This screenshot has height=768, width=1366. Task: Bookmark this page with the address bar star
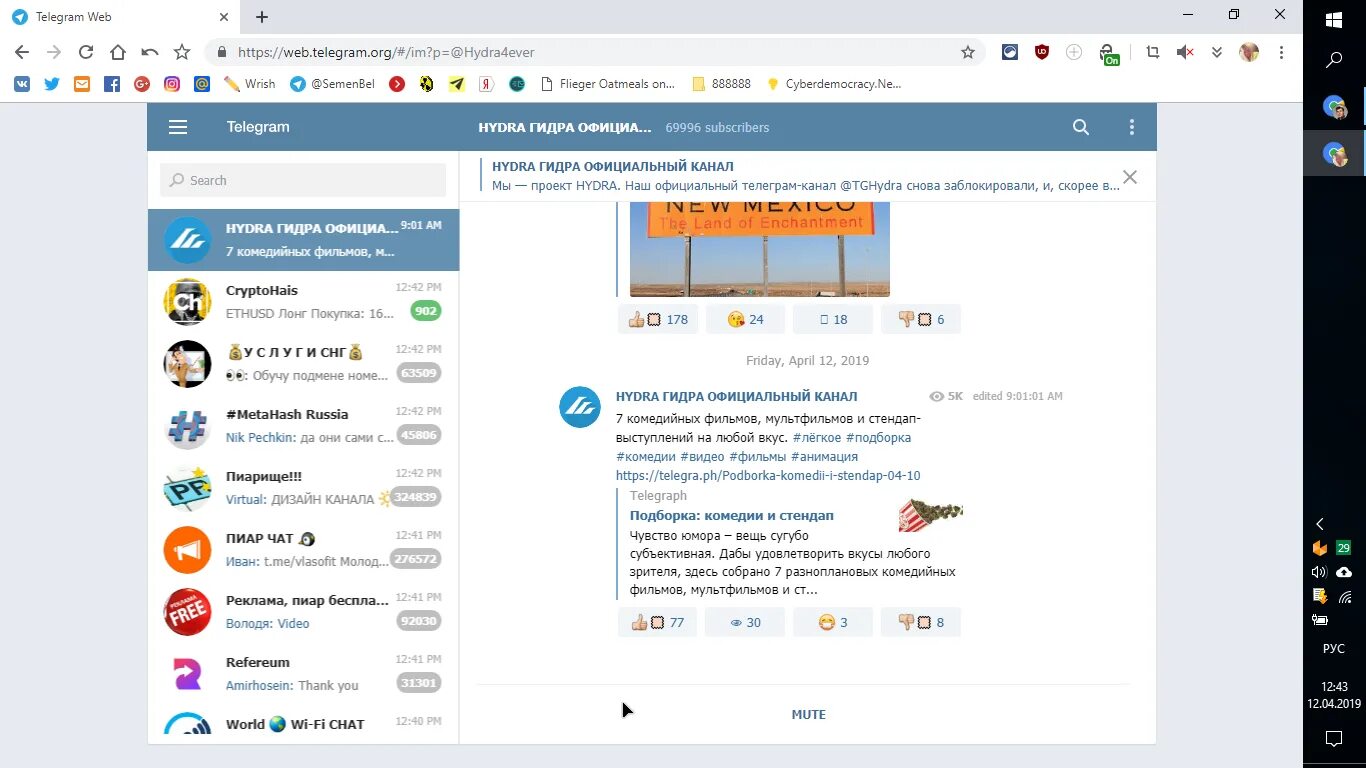pos(968,52)
